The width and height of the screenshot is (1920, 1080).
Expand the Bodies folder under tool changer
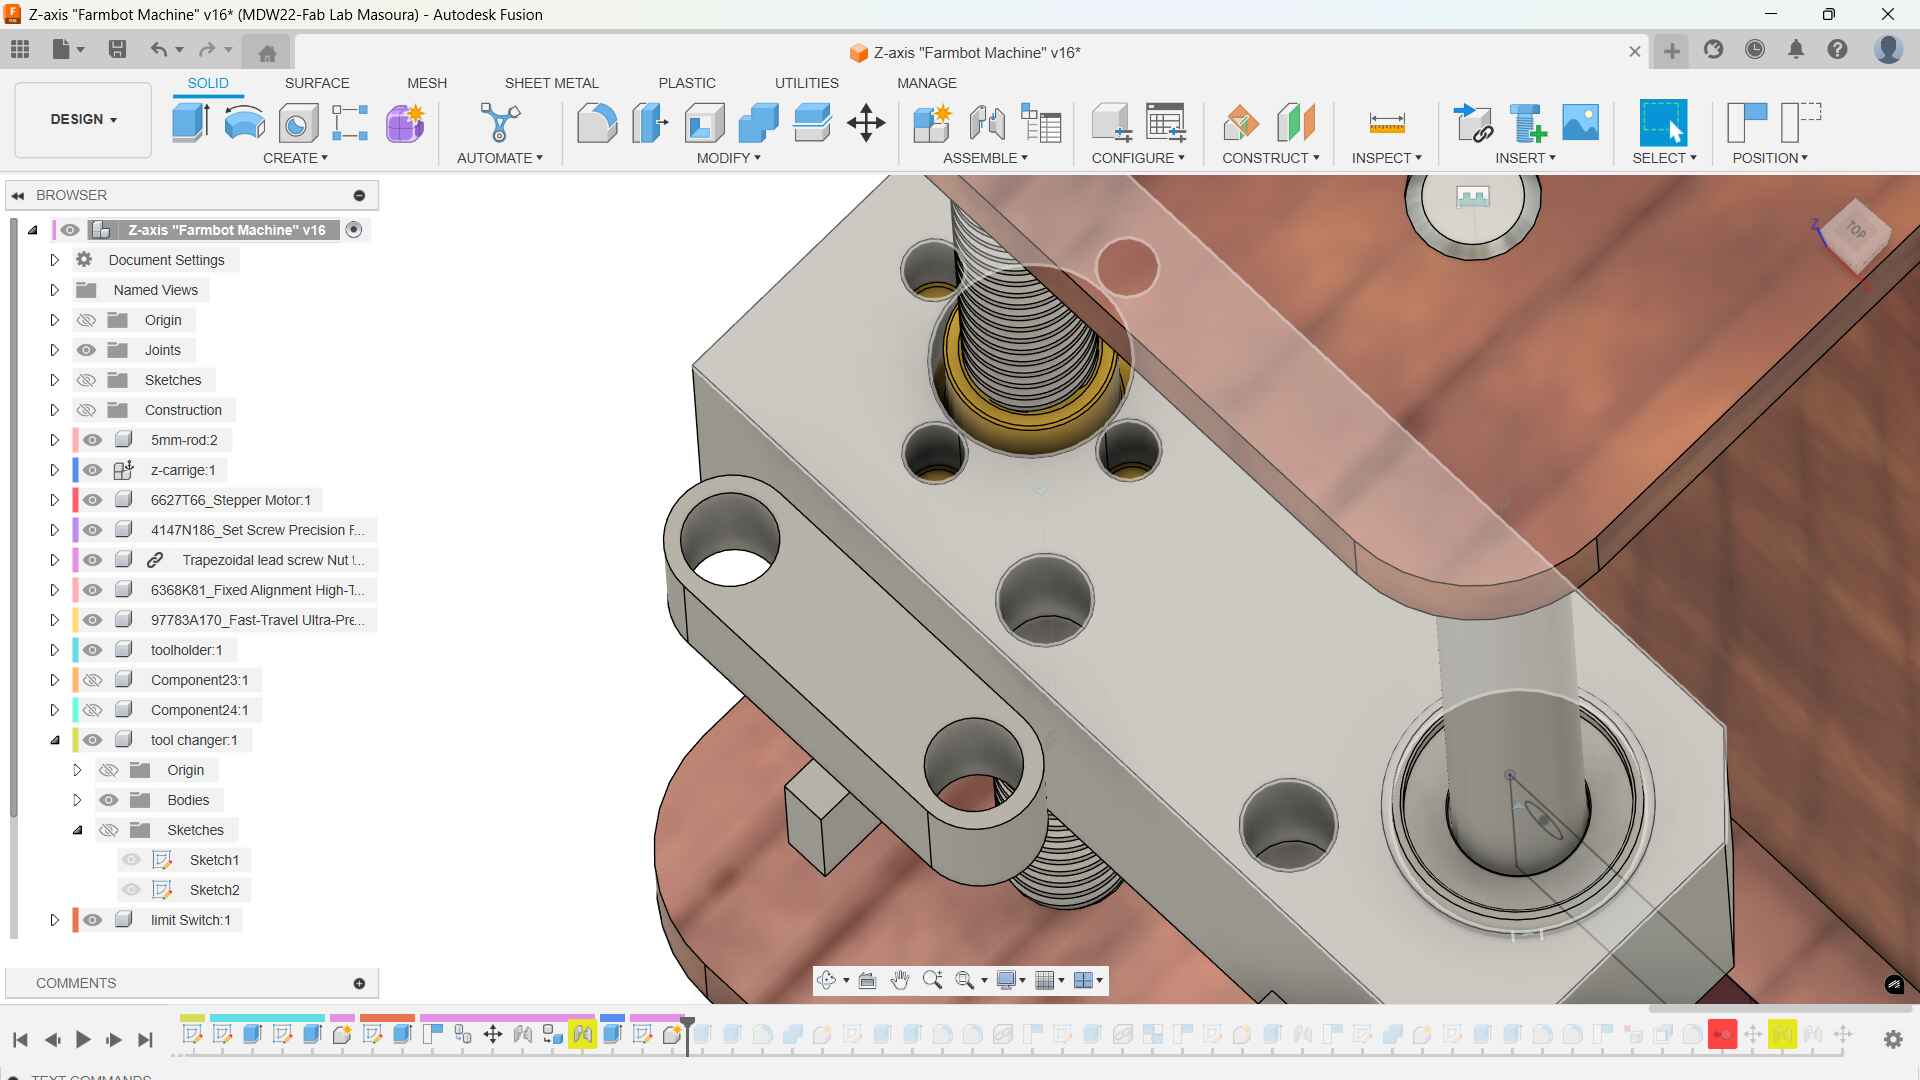(77, 800)
